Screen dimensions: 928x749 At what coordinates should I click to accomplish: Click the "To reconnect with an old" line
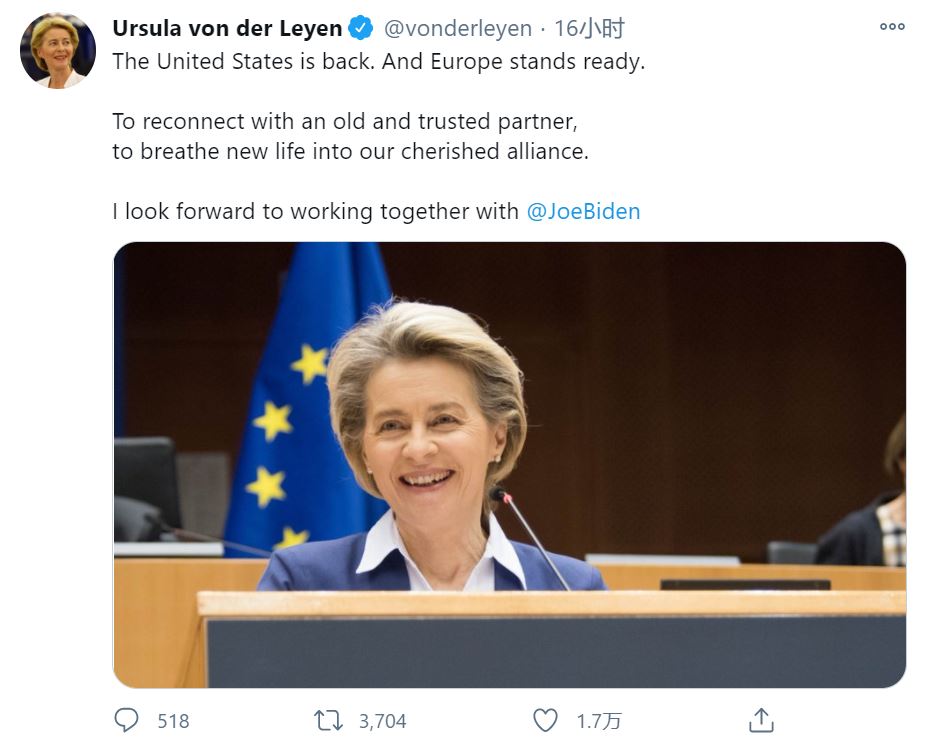coord(345,121)
